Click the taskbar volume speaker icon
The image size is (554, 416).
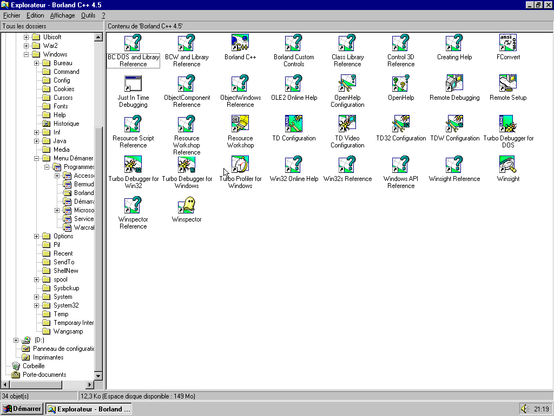(x=524, y=409)
